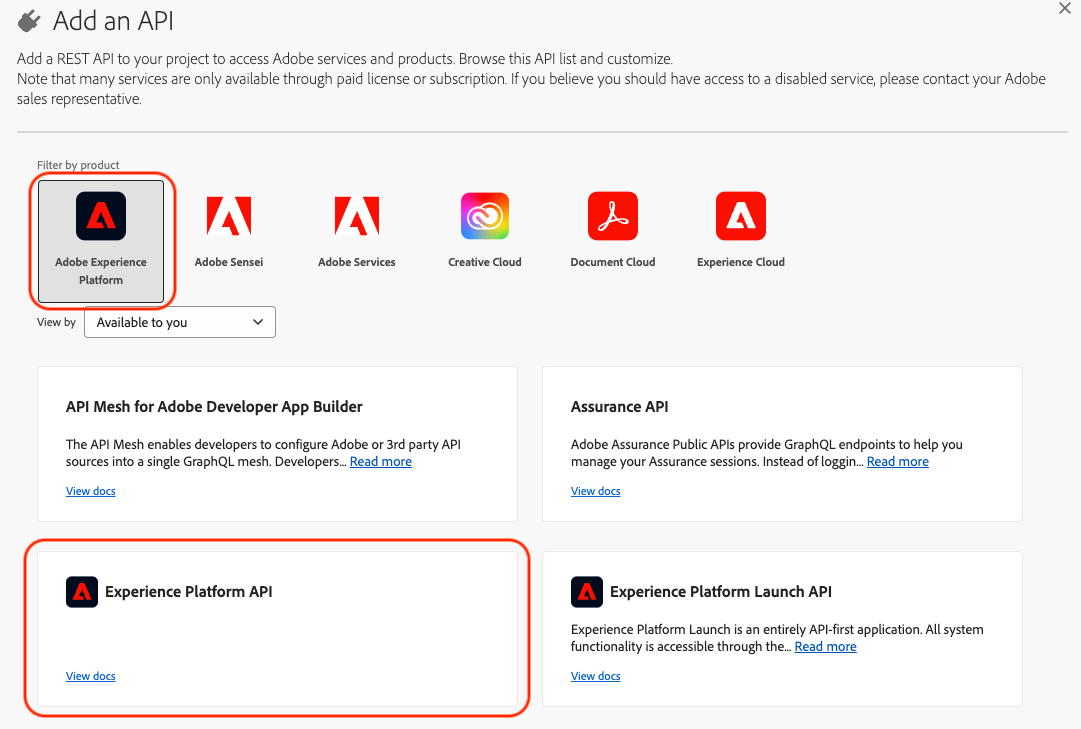Click the 'View by' label
This screenshot has width=1081, height=729.
click(56, 322)
